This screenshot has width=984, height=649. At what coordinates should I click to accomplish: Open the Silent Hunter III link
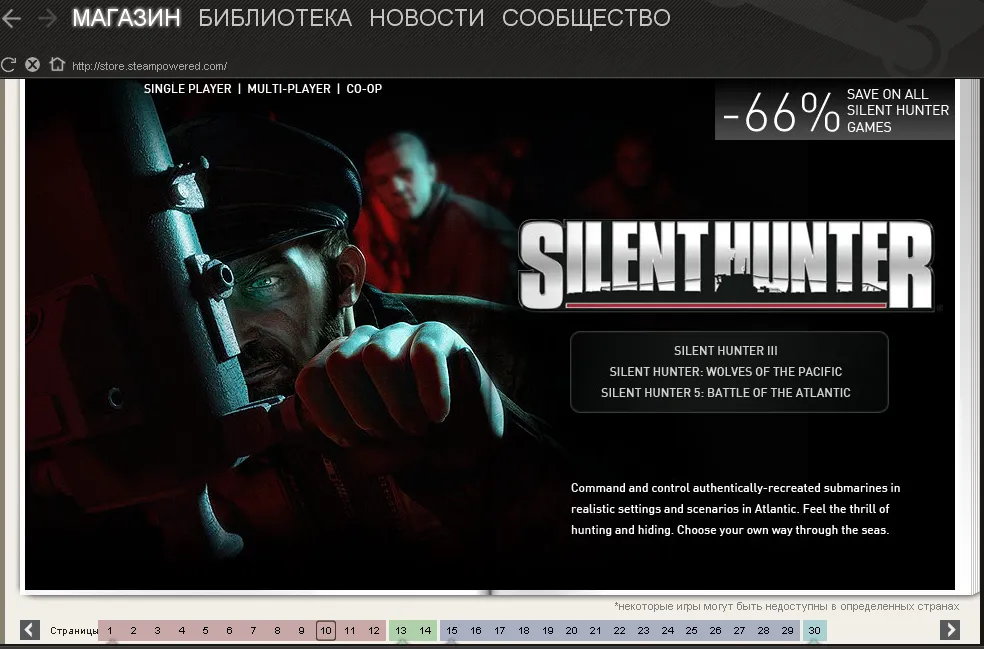coord(725,351)
